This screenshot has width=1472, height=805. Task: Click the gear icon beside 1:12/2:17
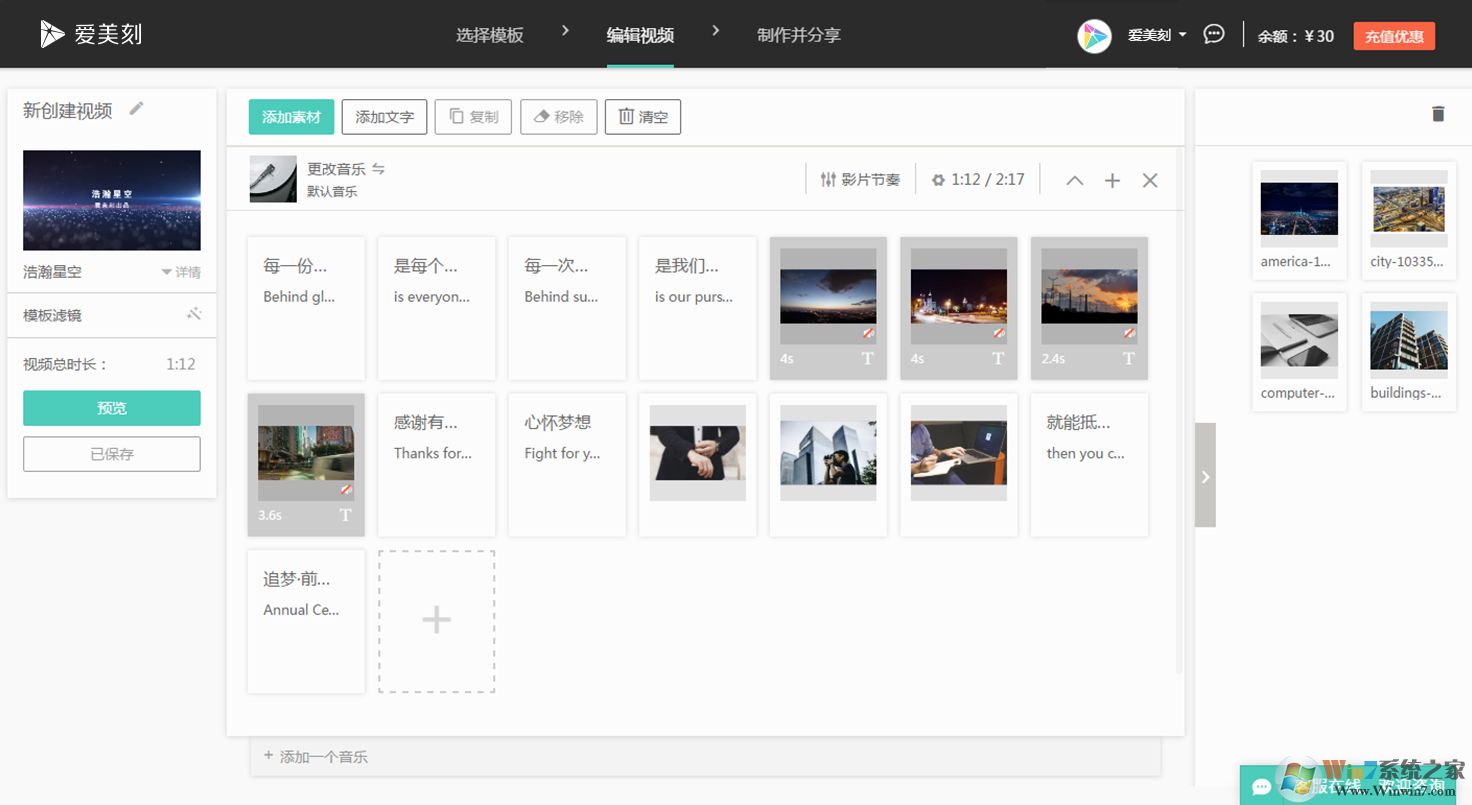[x=938, y=179]
